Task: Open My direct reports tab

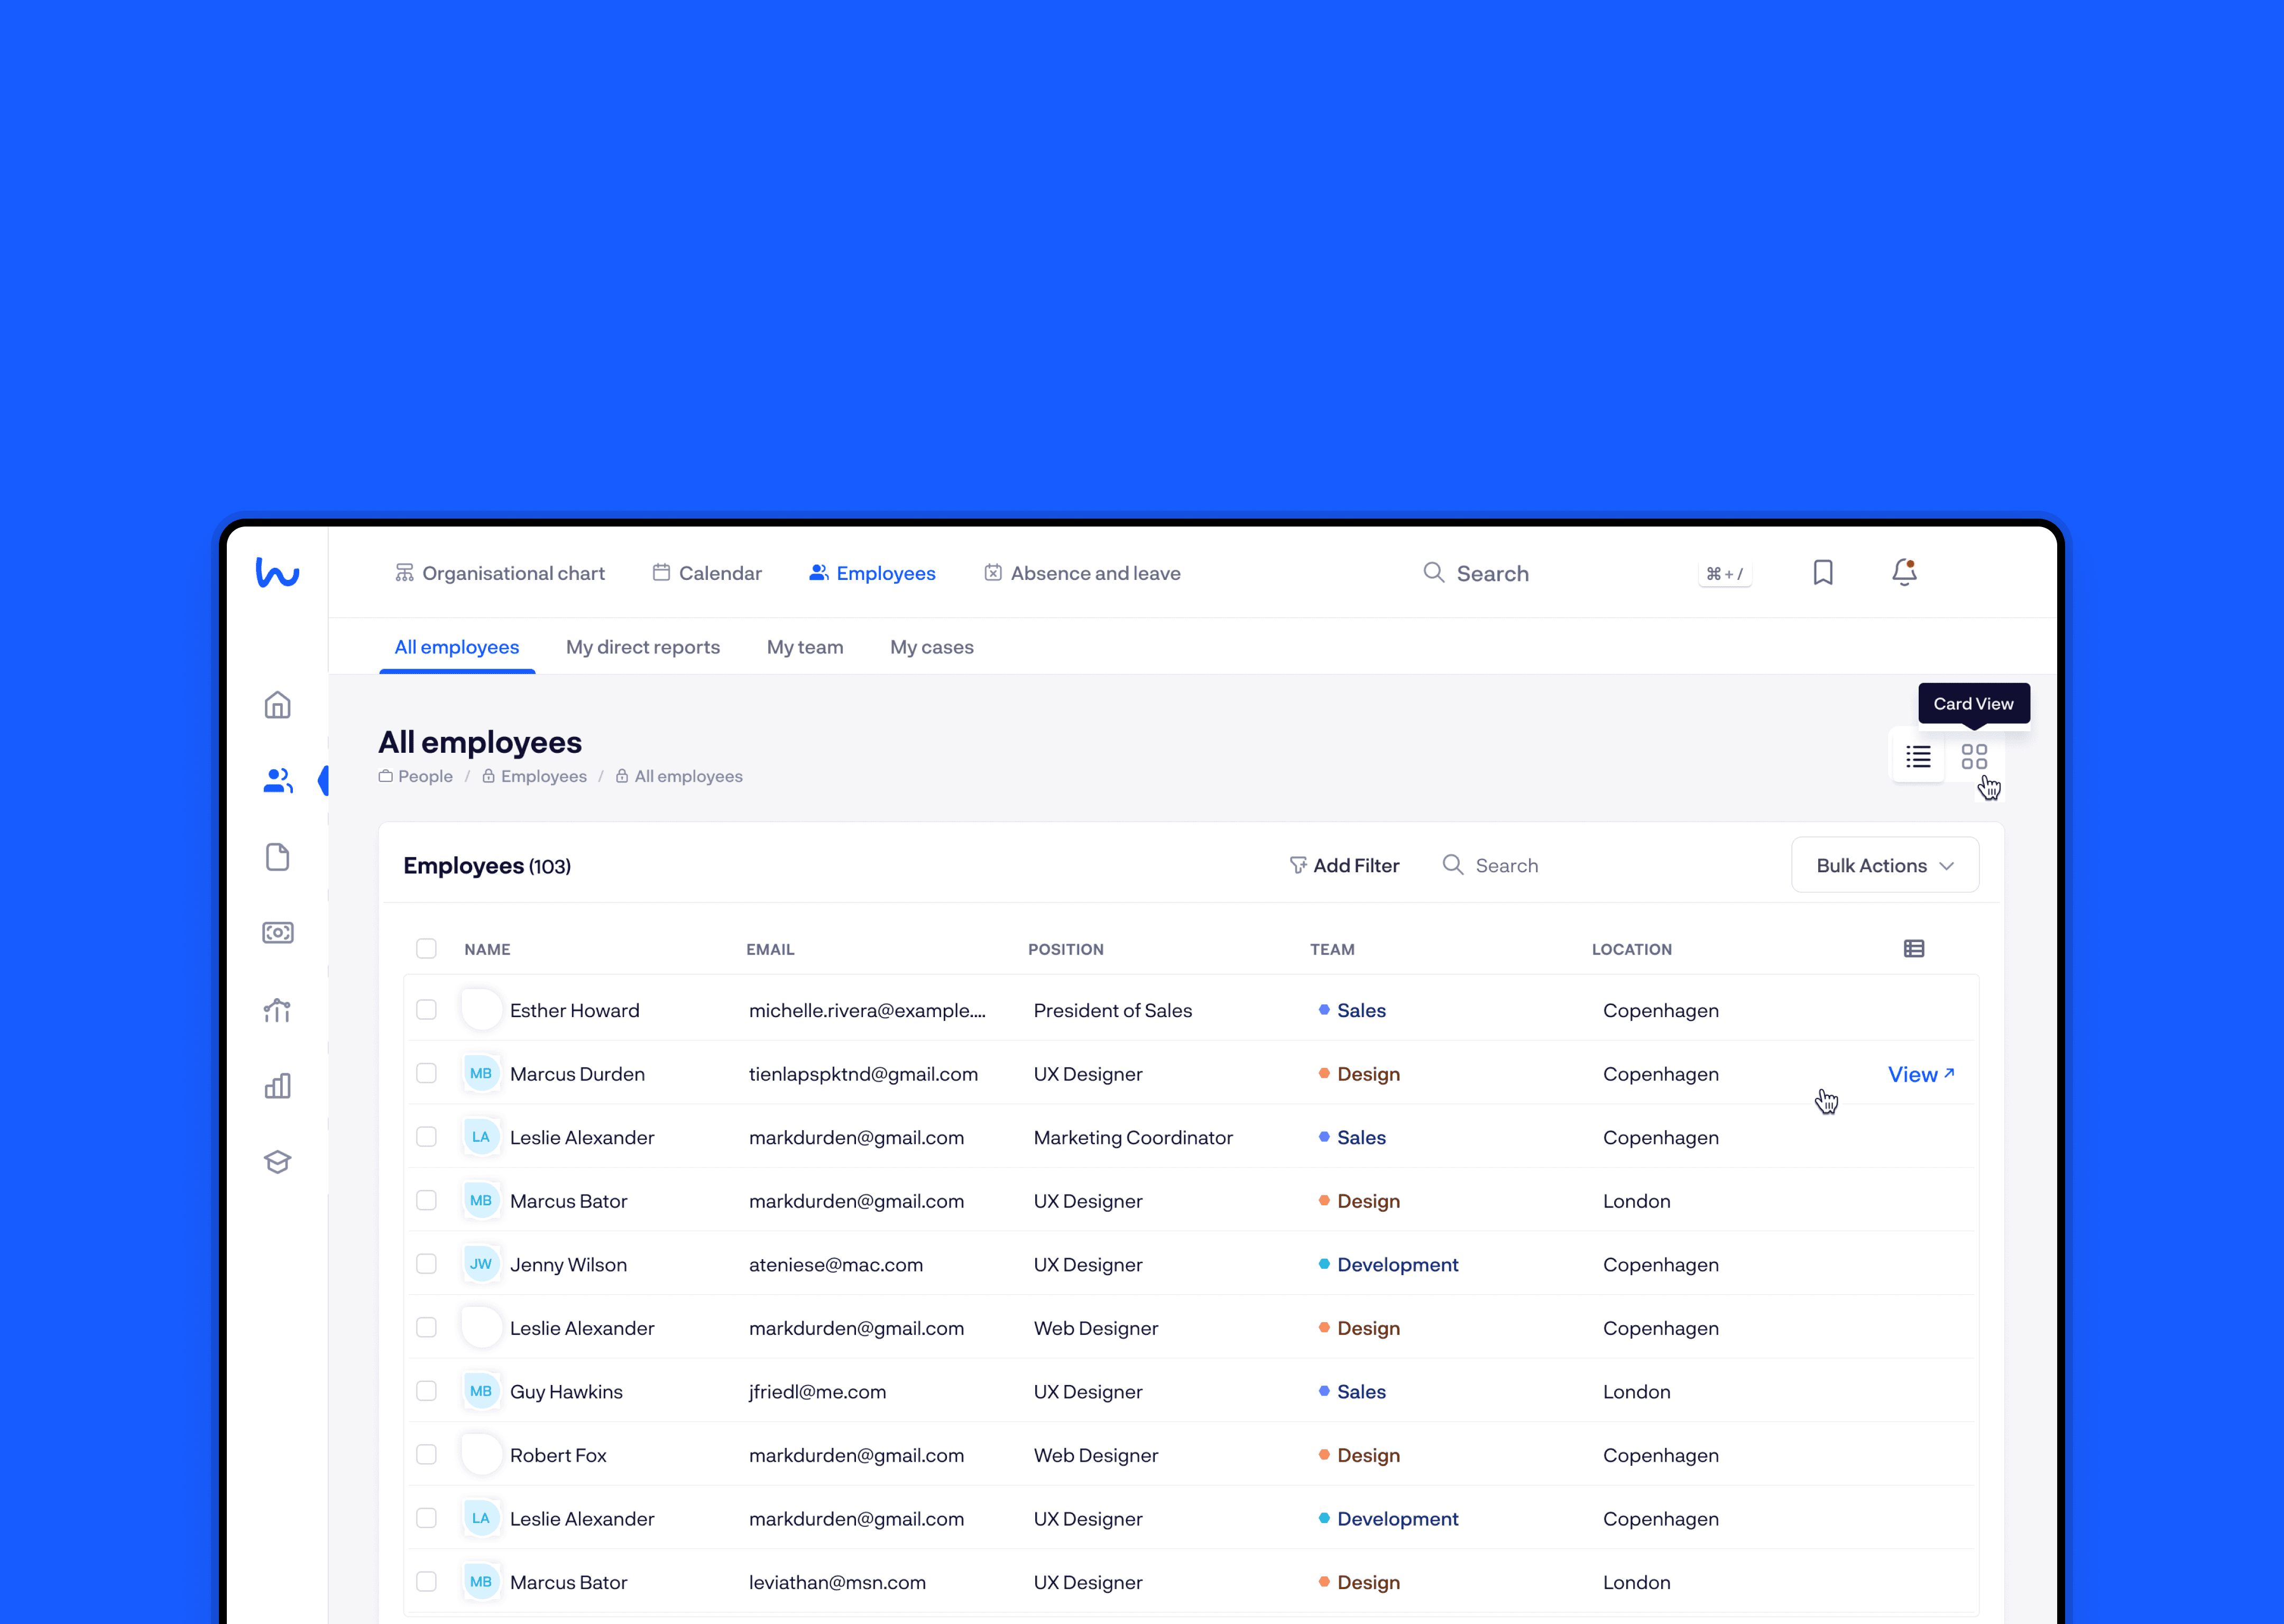Action: pos(643,647)
